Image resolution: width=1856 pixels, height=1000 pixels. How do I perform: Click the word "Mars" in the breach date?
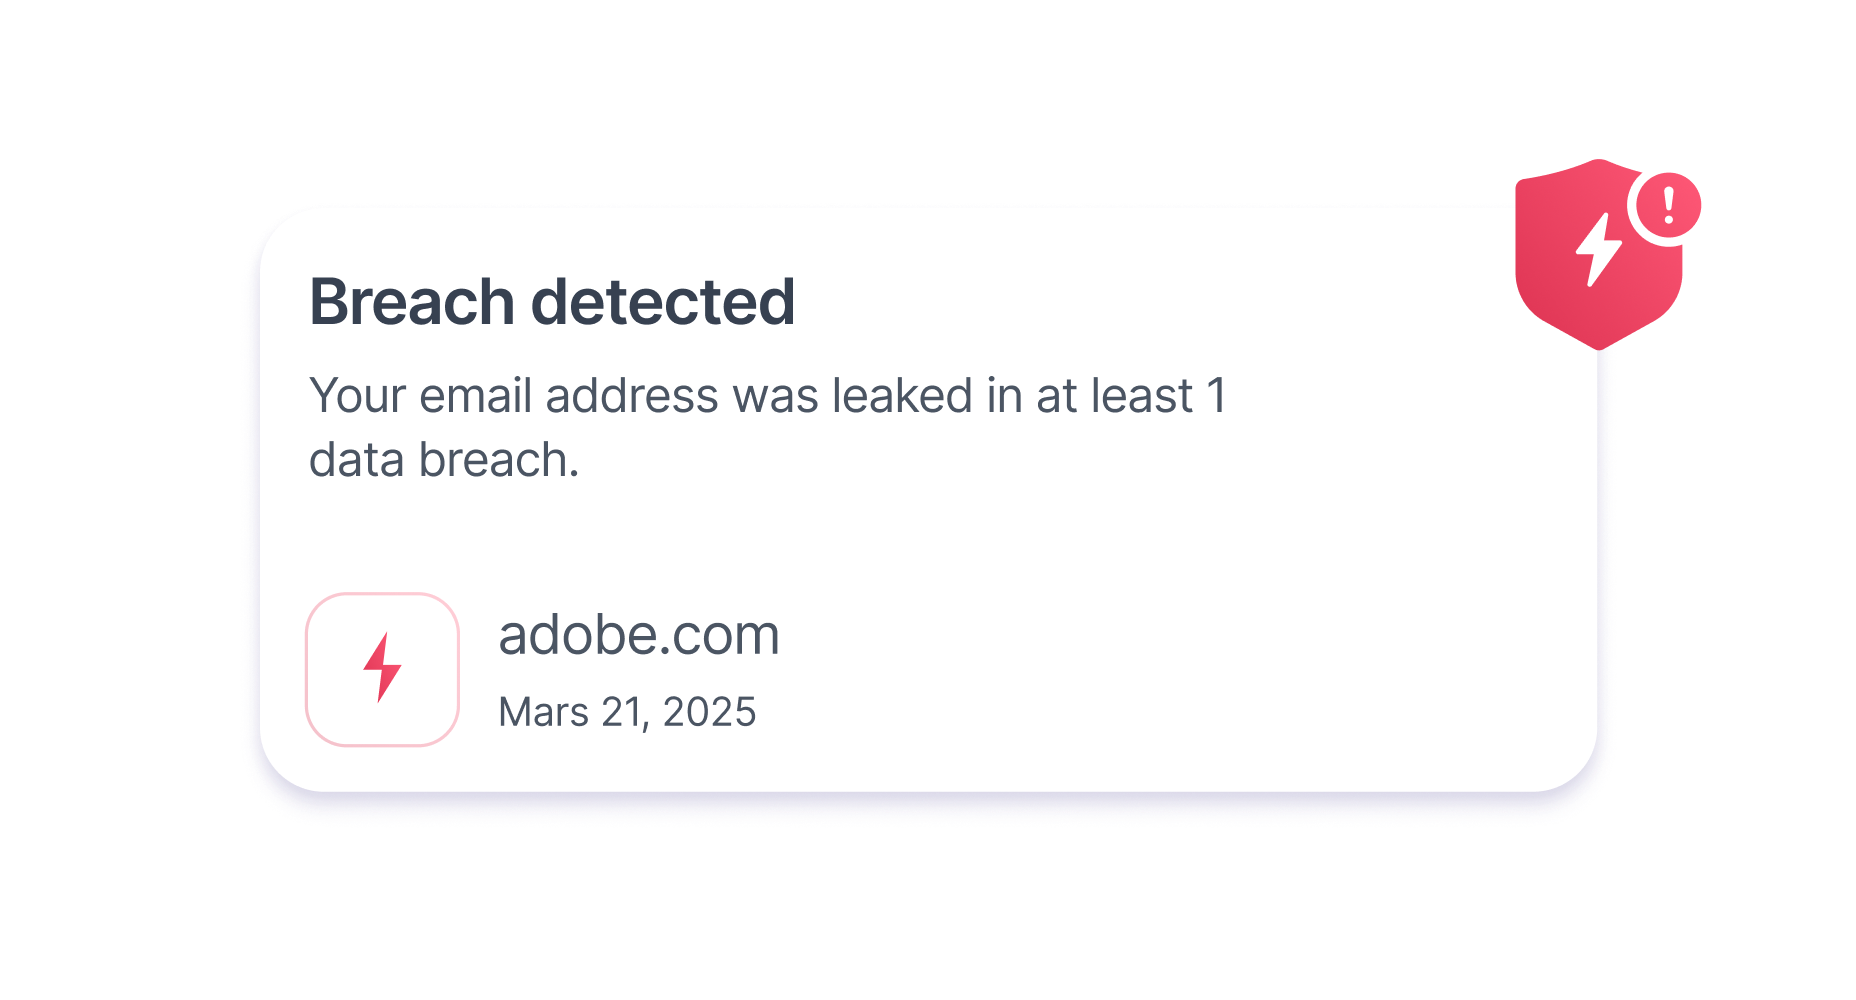[x=543, y=712]
